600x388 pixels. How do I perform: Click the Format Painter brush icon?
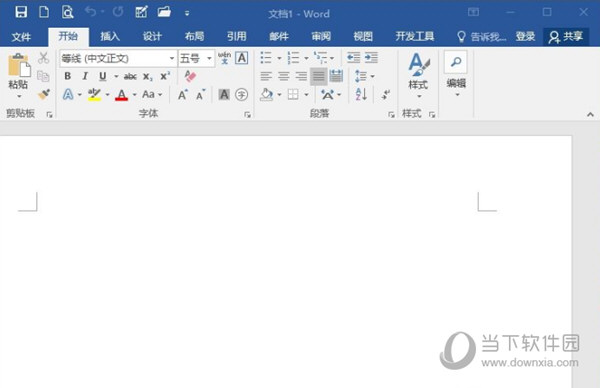(x=44, y=94)
